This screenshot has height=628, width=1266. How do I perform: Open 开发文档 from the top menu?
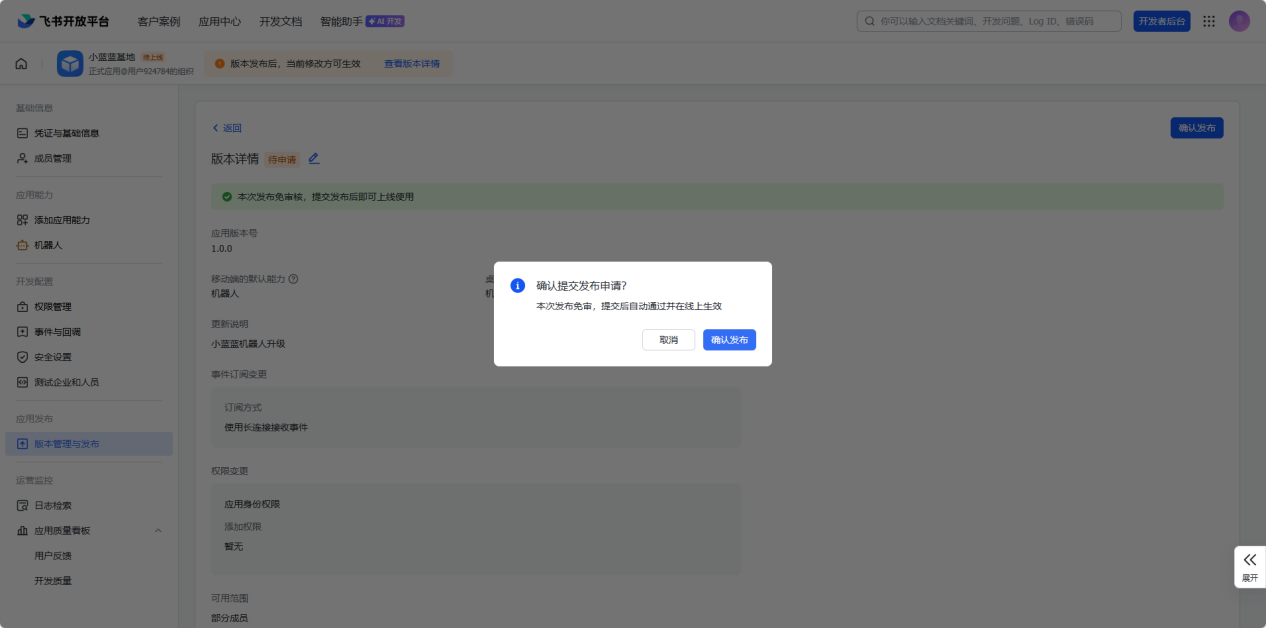(280, 21)
